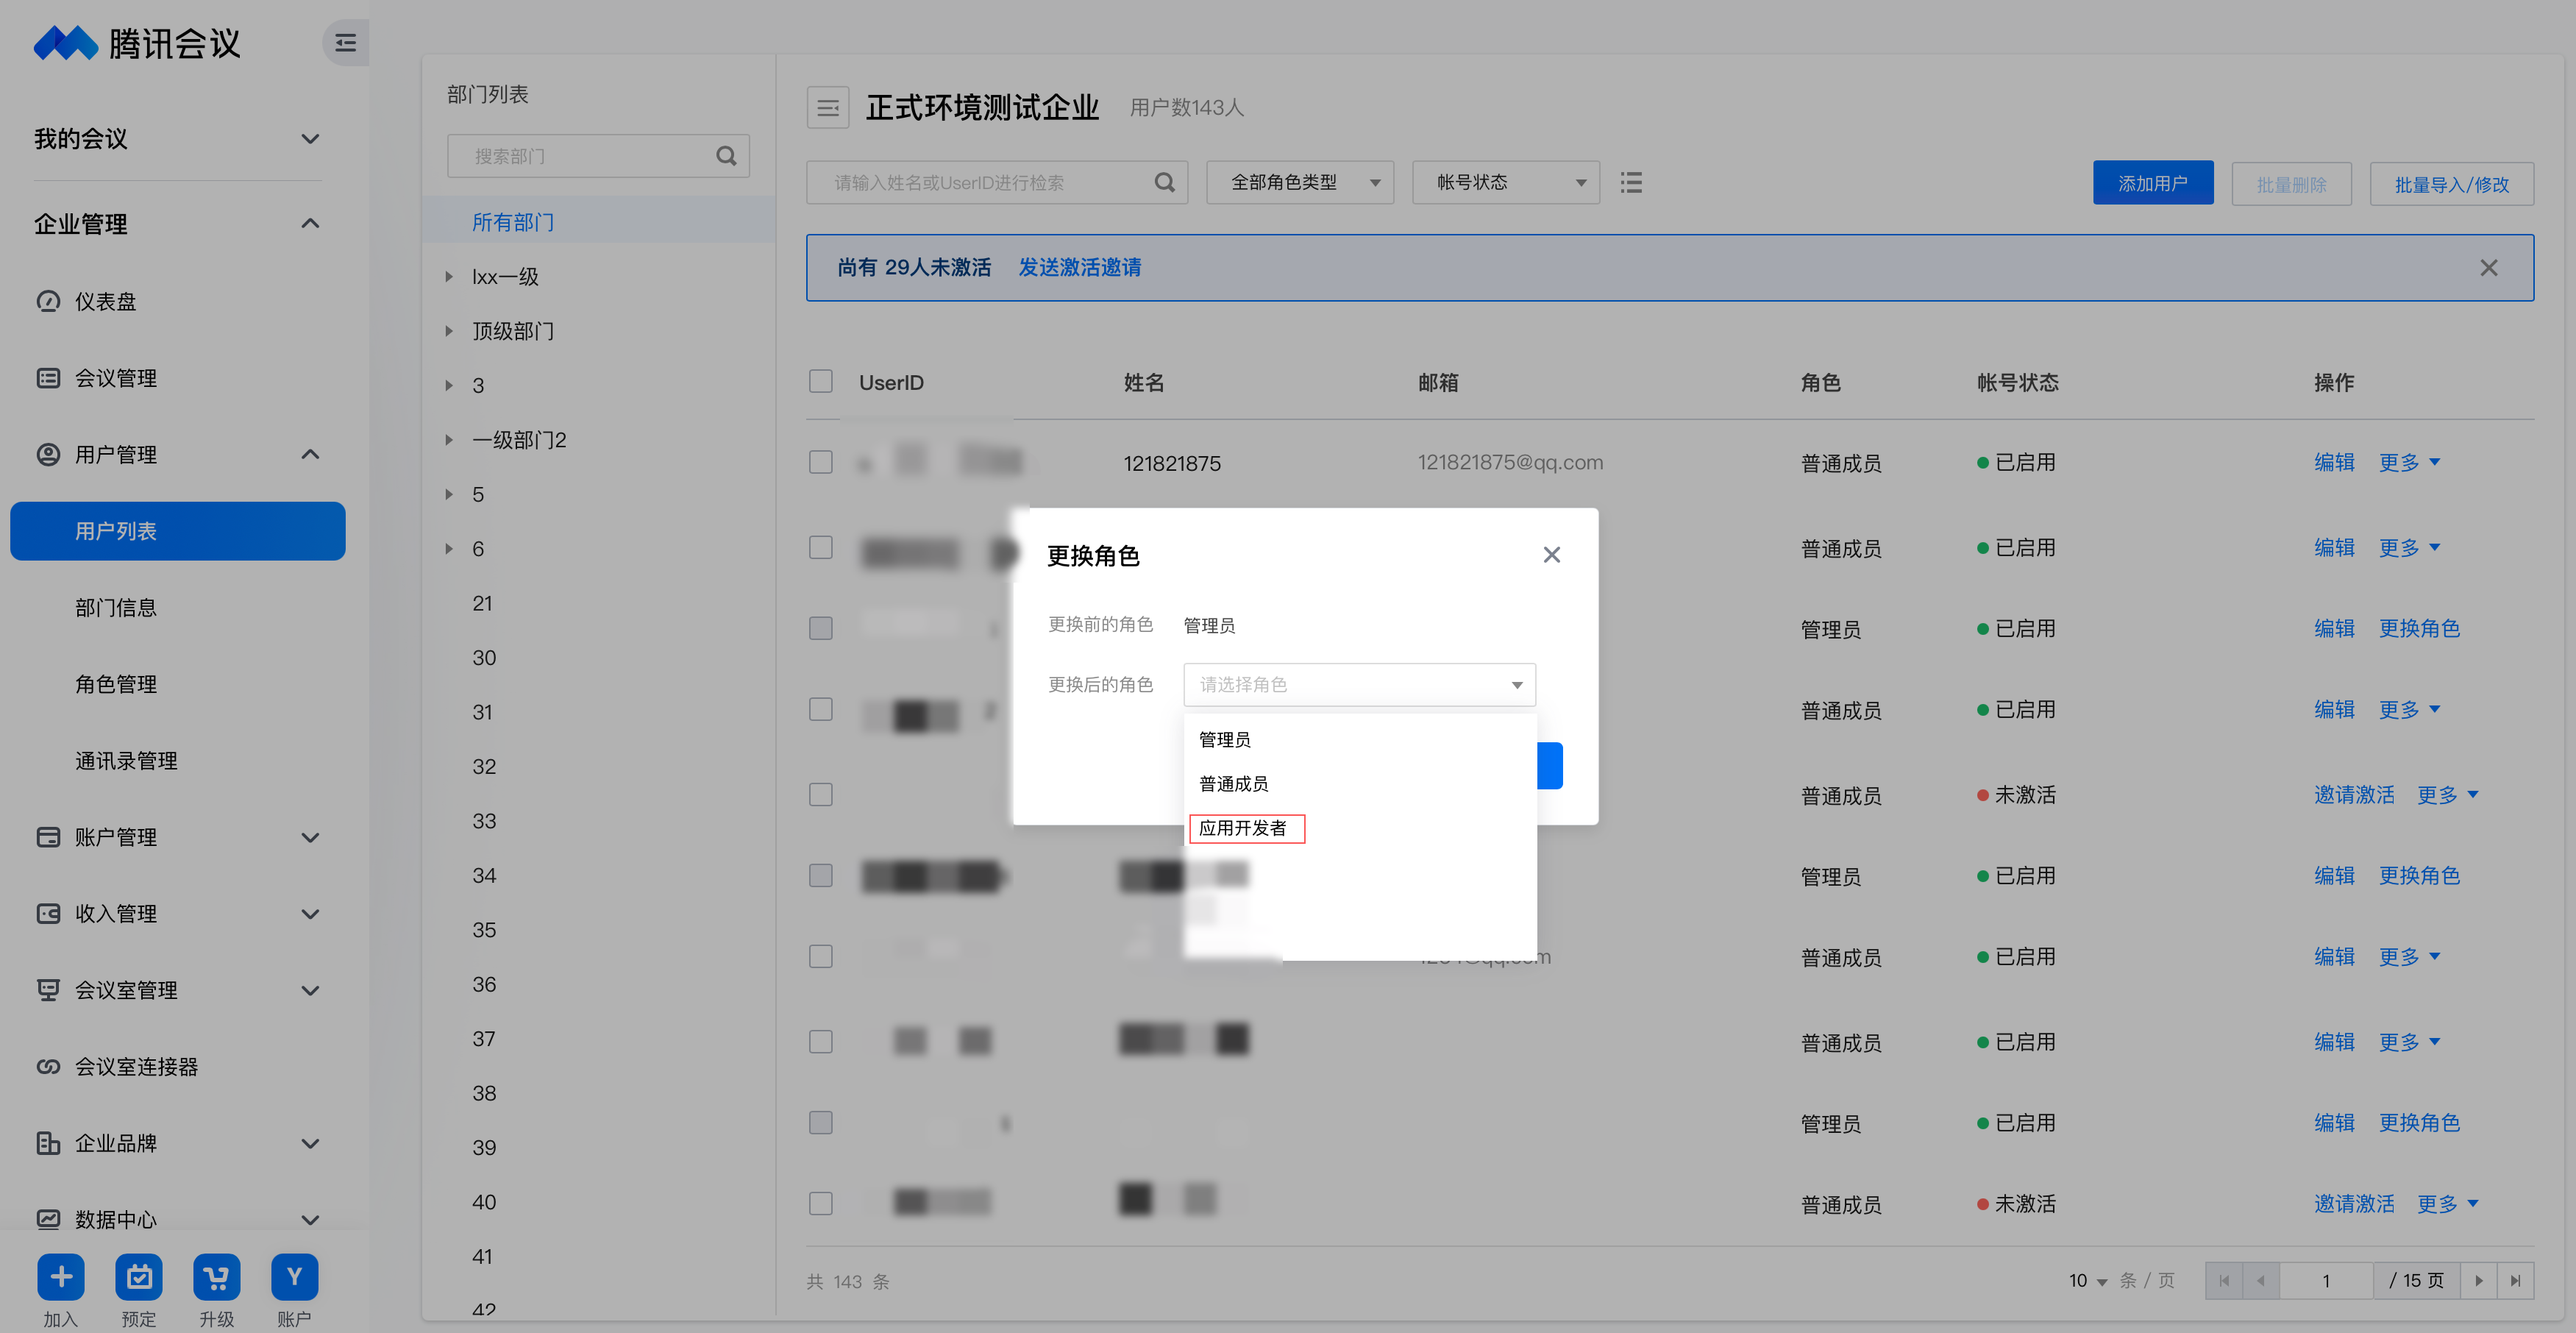The image size is (2576, 1333).
Task: Click the user search magnifier icon
Action: pos(1164,182)
